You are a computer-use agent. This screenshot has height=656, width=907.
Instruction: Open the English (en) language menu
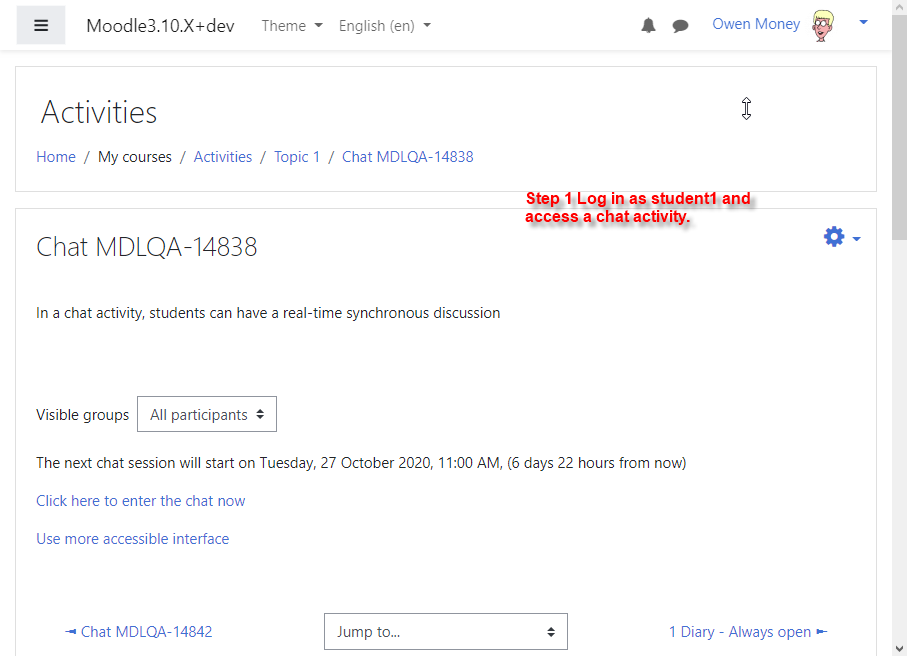[385, 26]
